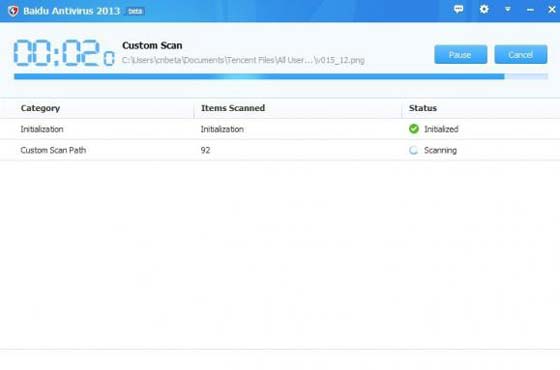The height and width of the screenshot is (370, 560).
Task: Click the Scanning spinner icon
Action: pos(414,150)
